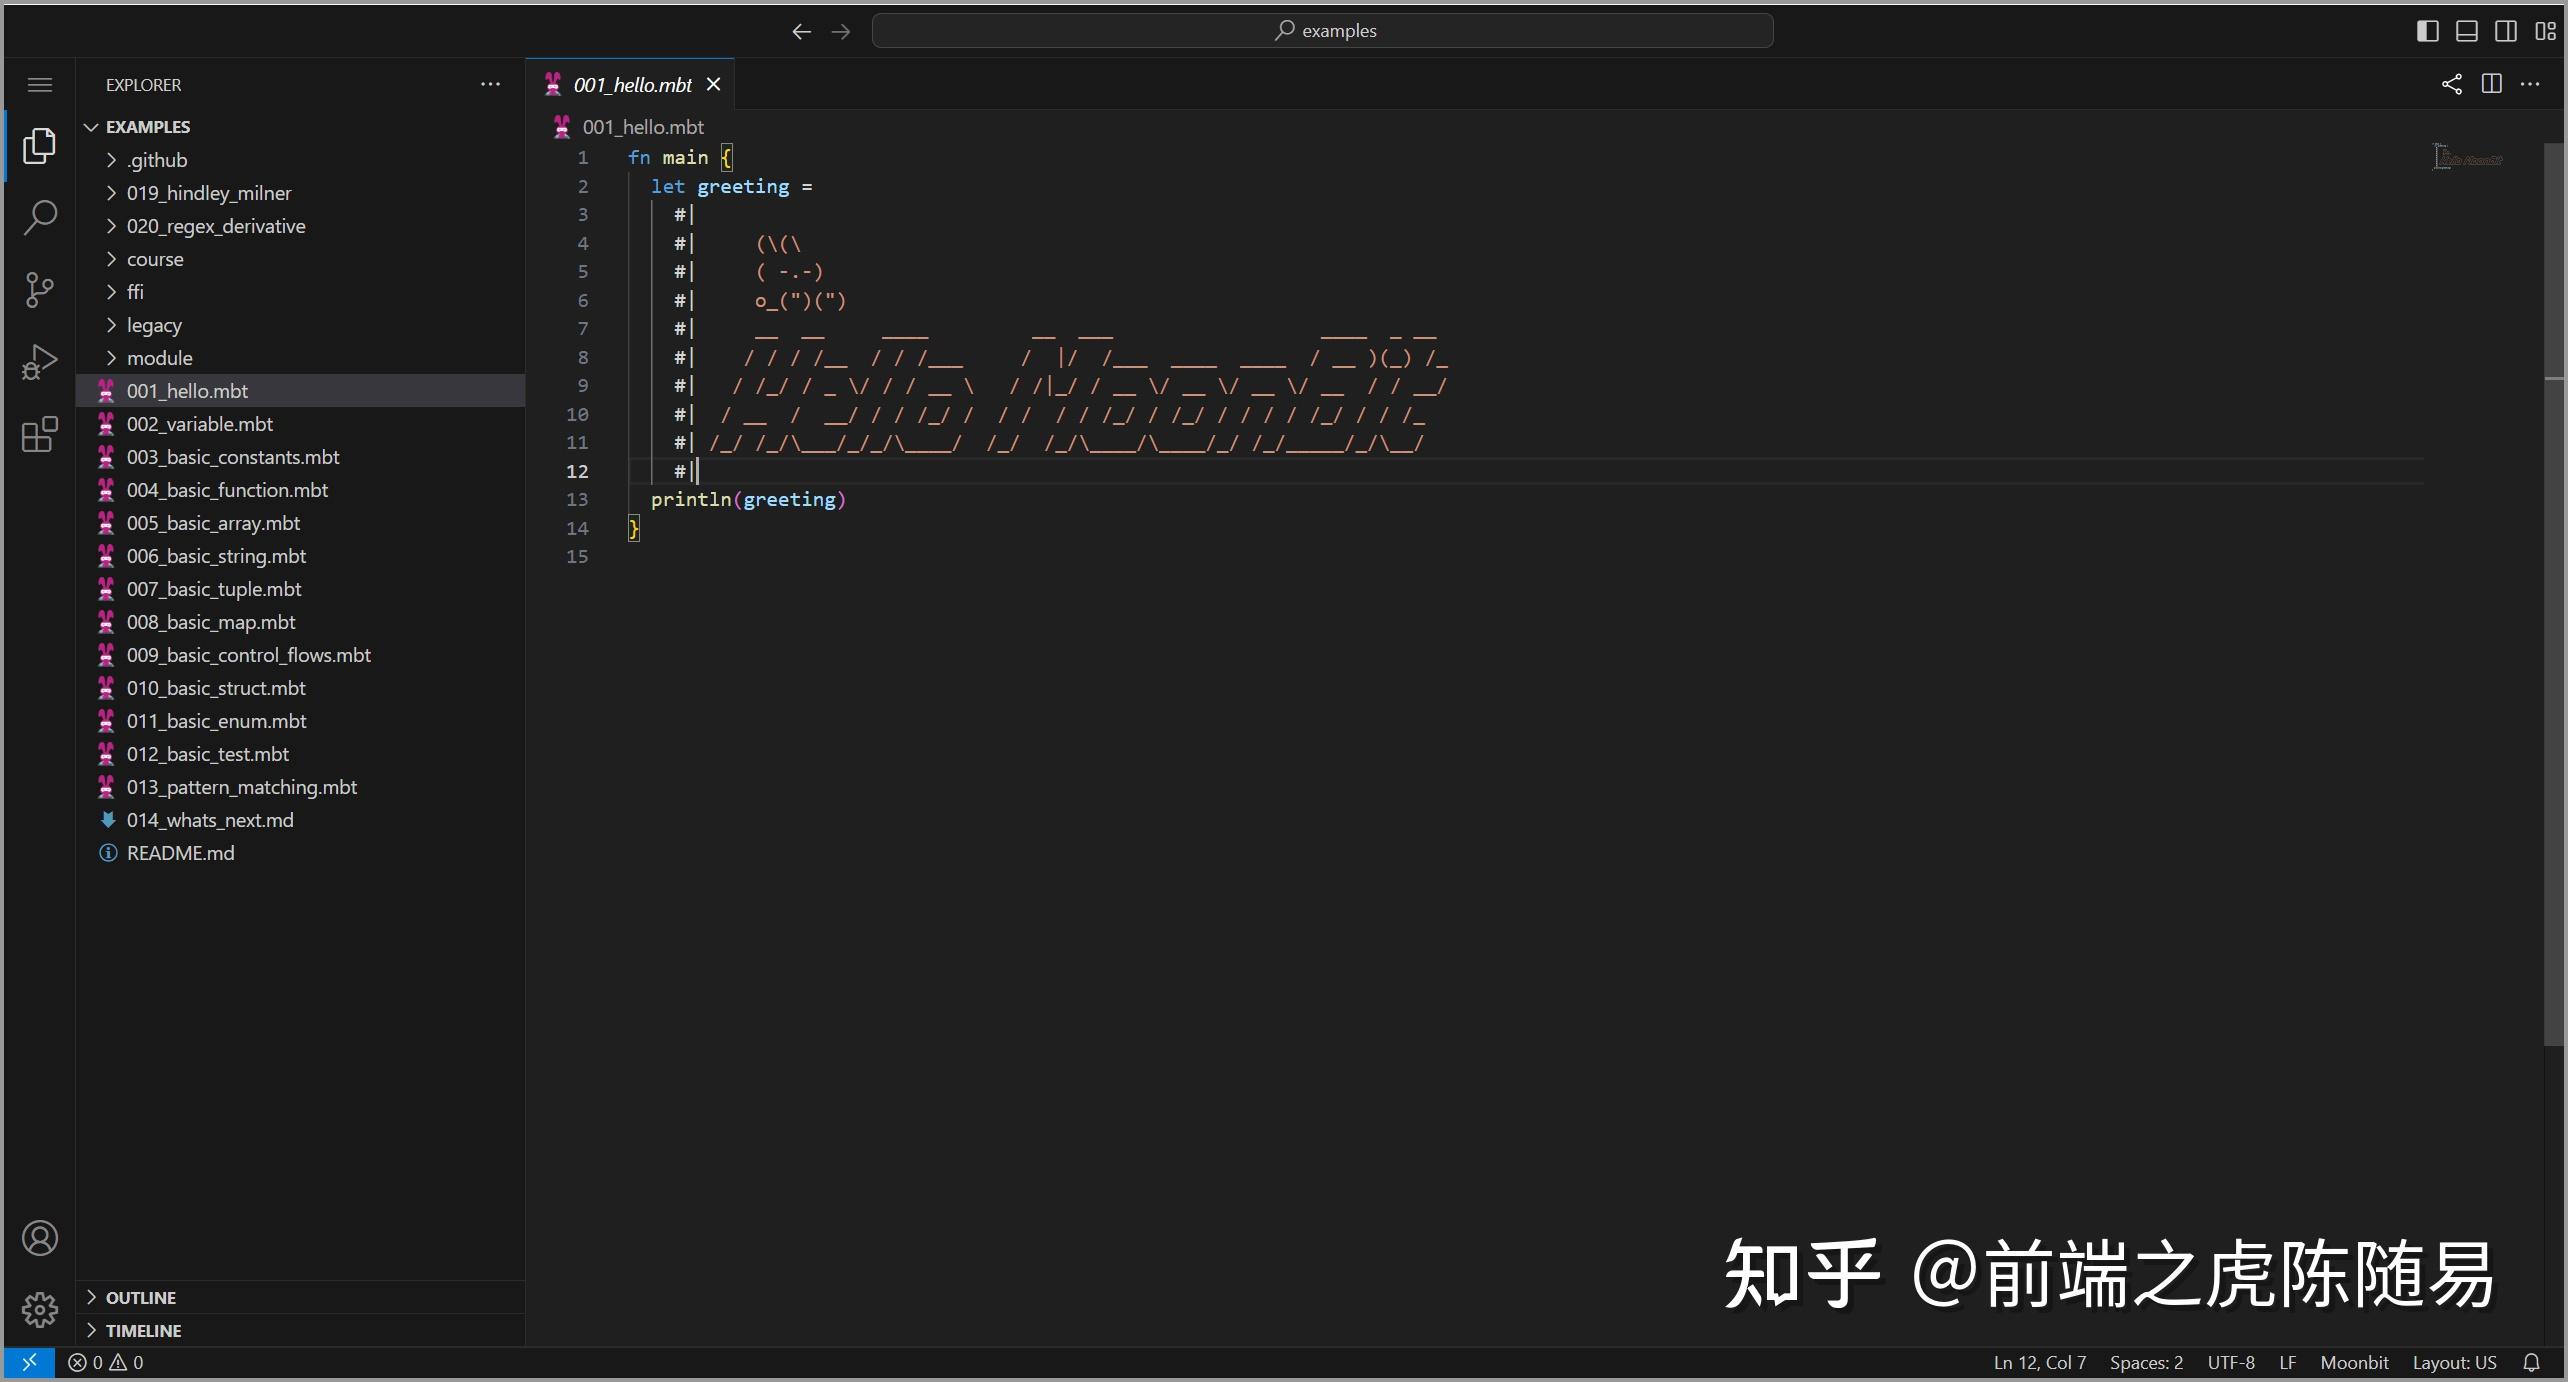Open the Run and Debug panel
The image size is (2568, 1382).
point(39,361)
